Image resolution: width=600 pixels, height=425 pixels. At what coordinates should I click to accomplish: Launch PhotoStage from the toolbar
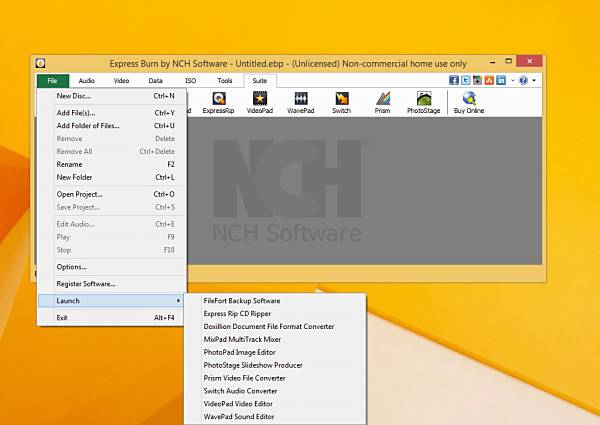pyautogui.click(x=424, y=103)
